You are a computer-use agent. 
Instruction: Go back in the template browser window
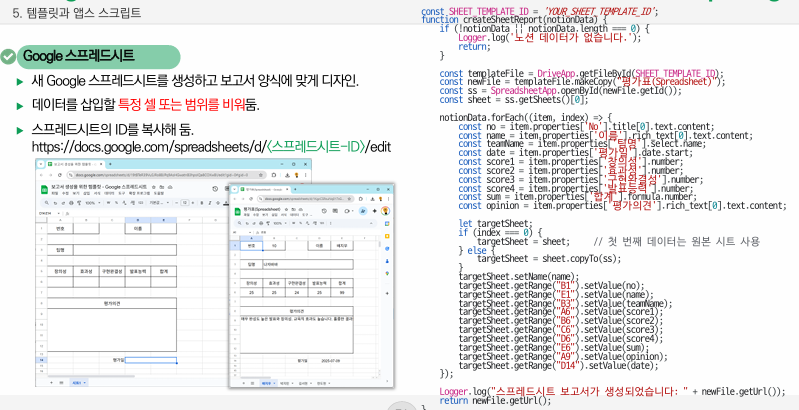tap(41, 175)
